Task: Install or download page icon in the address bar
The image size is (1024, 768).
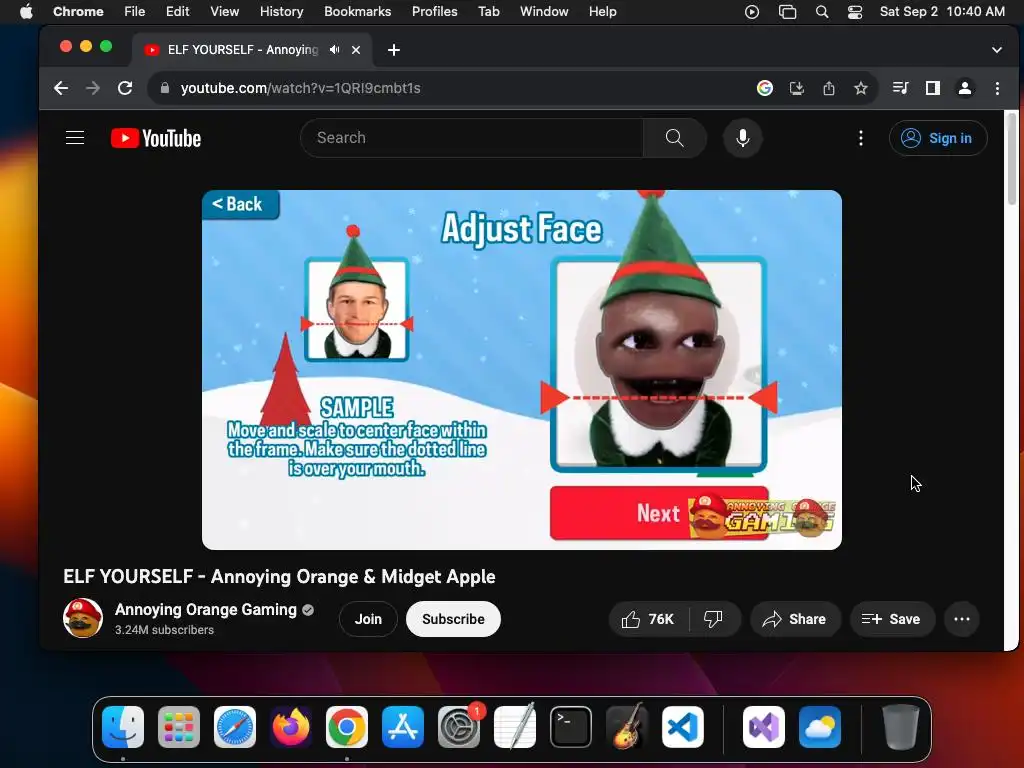Action: point(797,88)
